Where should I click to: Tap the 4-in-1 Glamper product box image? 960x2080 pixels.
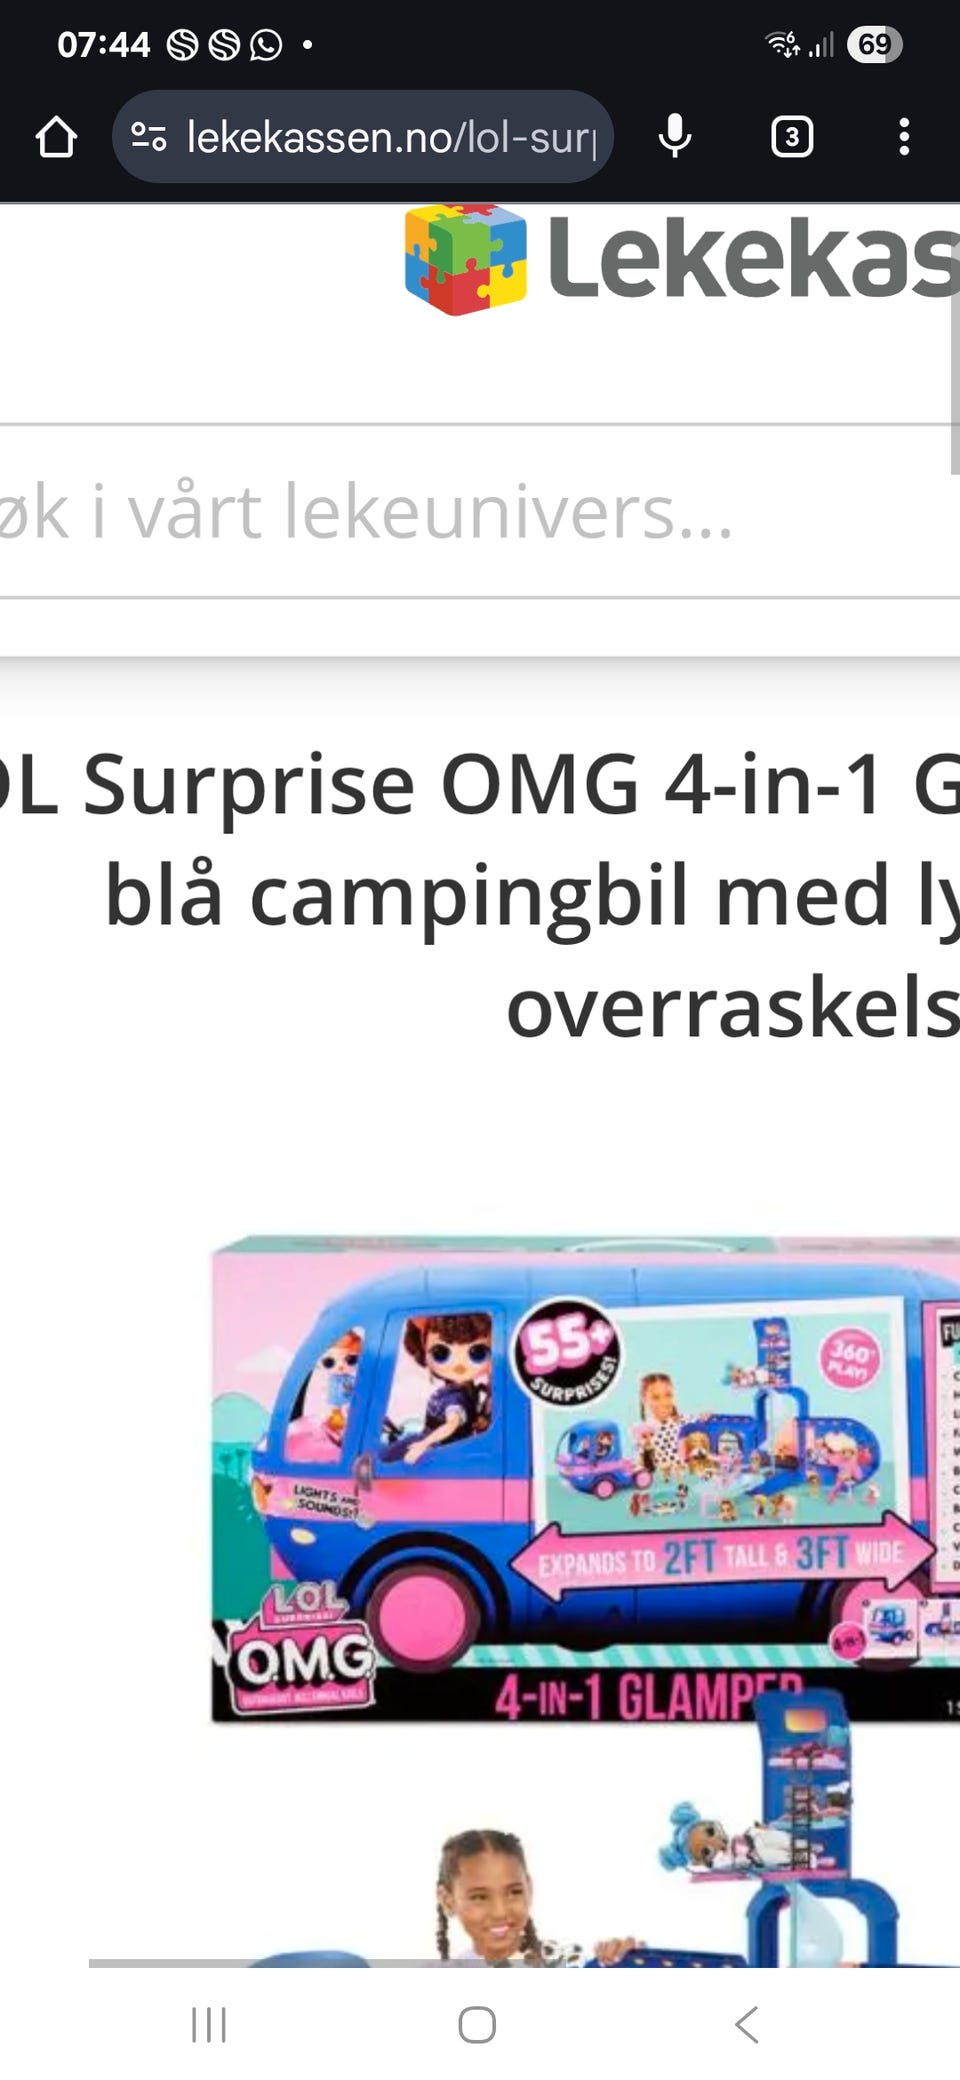coord(585,1479)
